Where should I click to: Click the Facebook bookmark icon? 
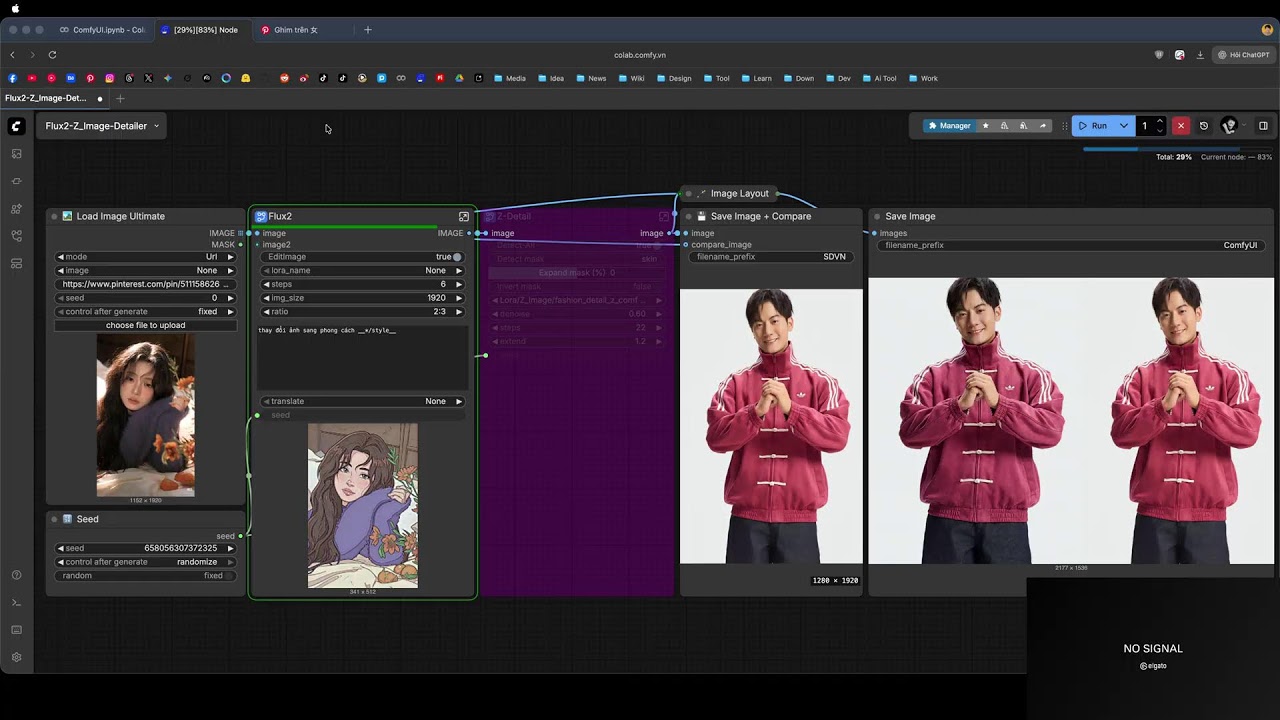point(13,78)
